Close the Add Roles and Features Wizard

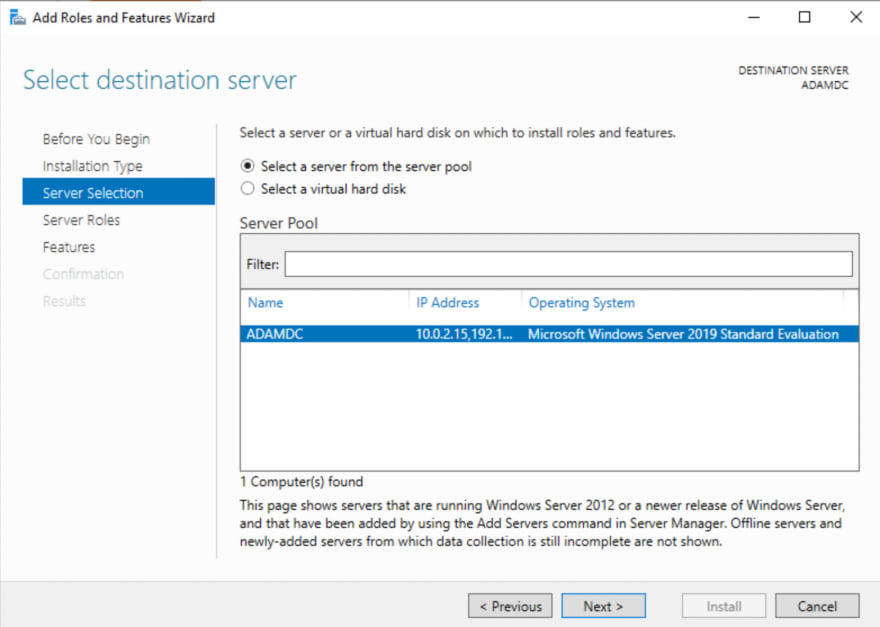tap(856, 17)
